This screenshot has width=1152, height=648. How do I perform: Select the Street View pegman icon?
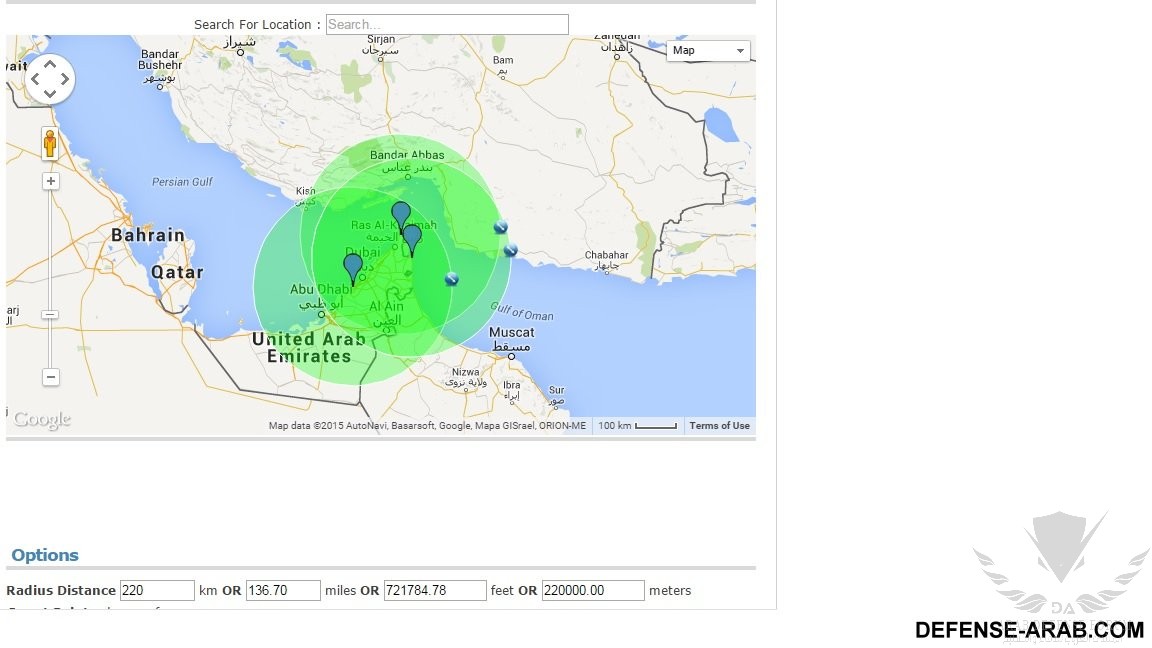pos(50,143)
